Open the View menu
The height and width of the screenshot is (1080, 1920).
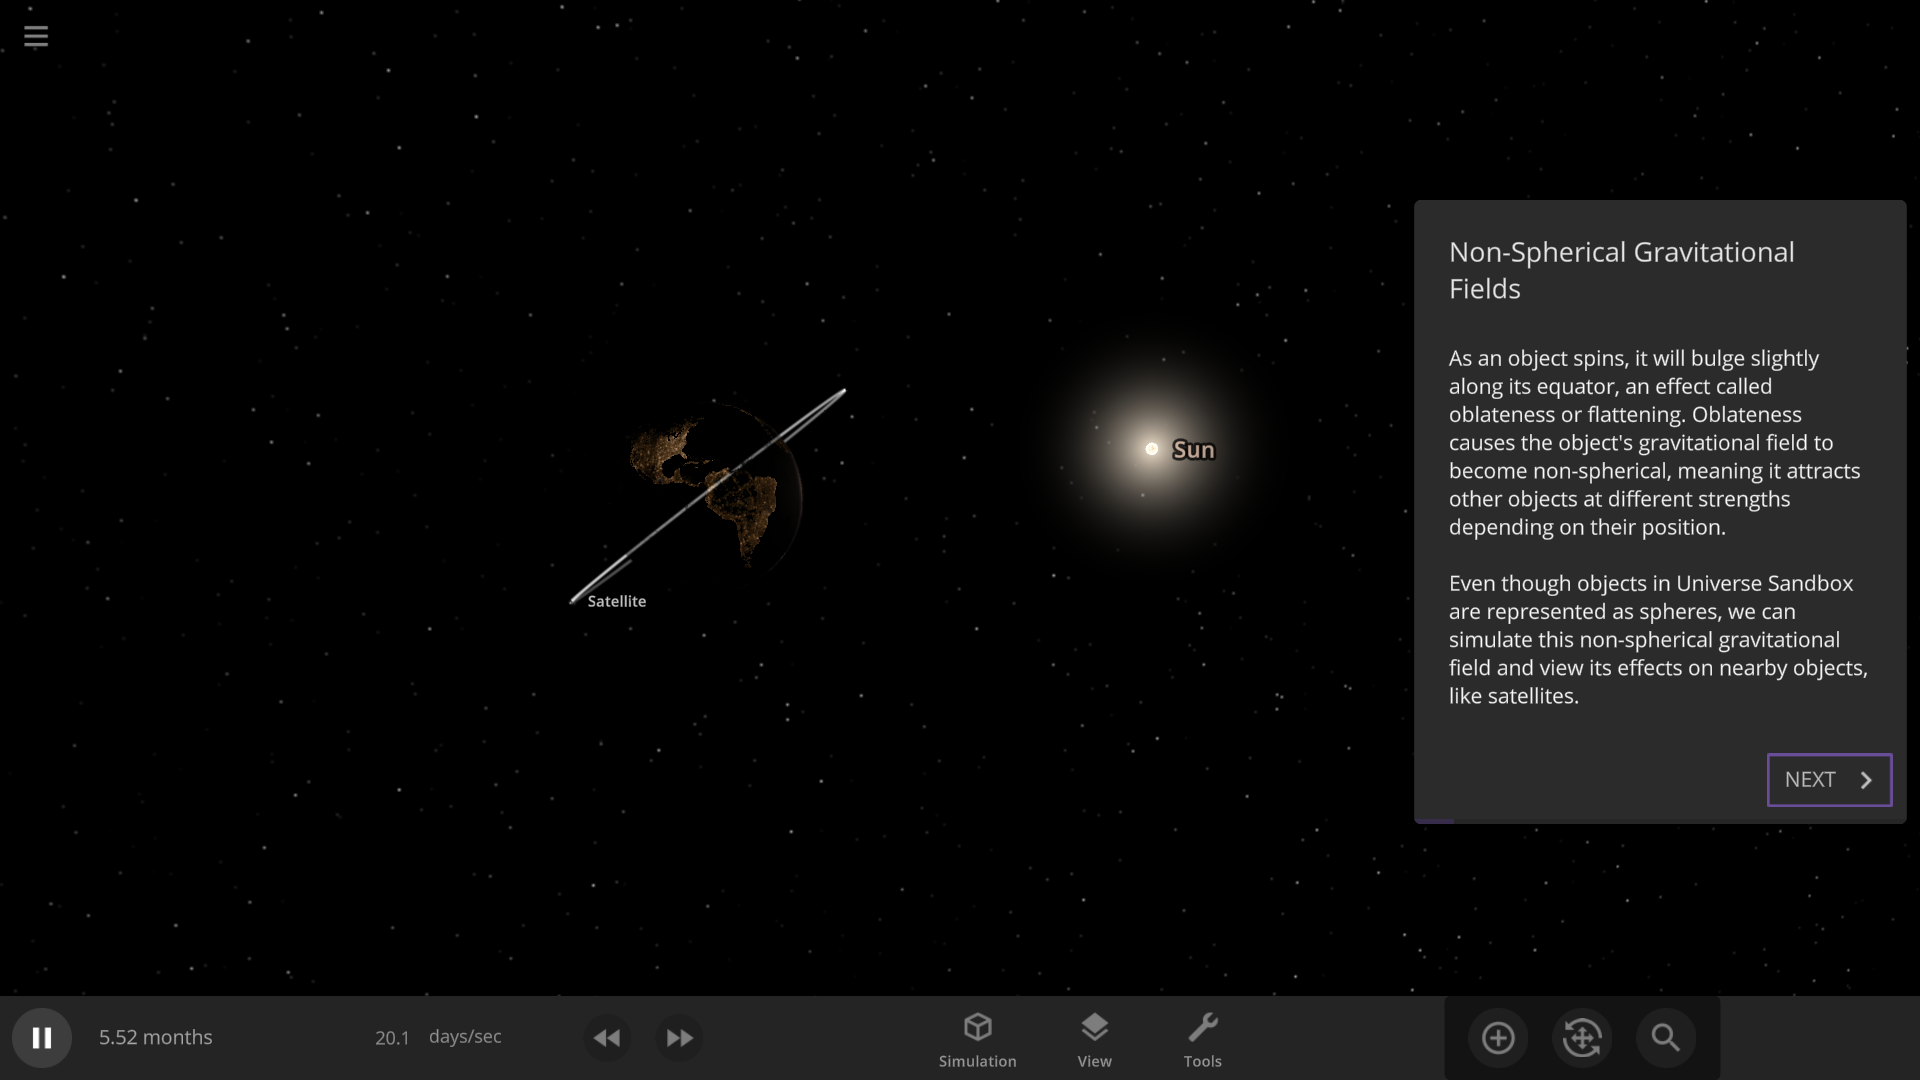point(1094,1040)
